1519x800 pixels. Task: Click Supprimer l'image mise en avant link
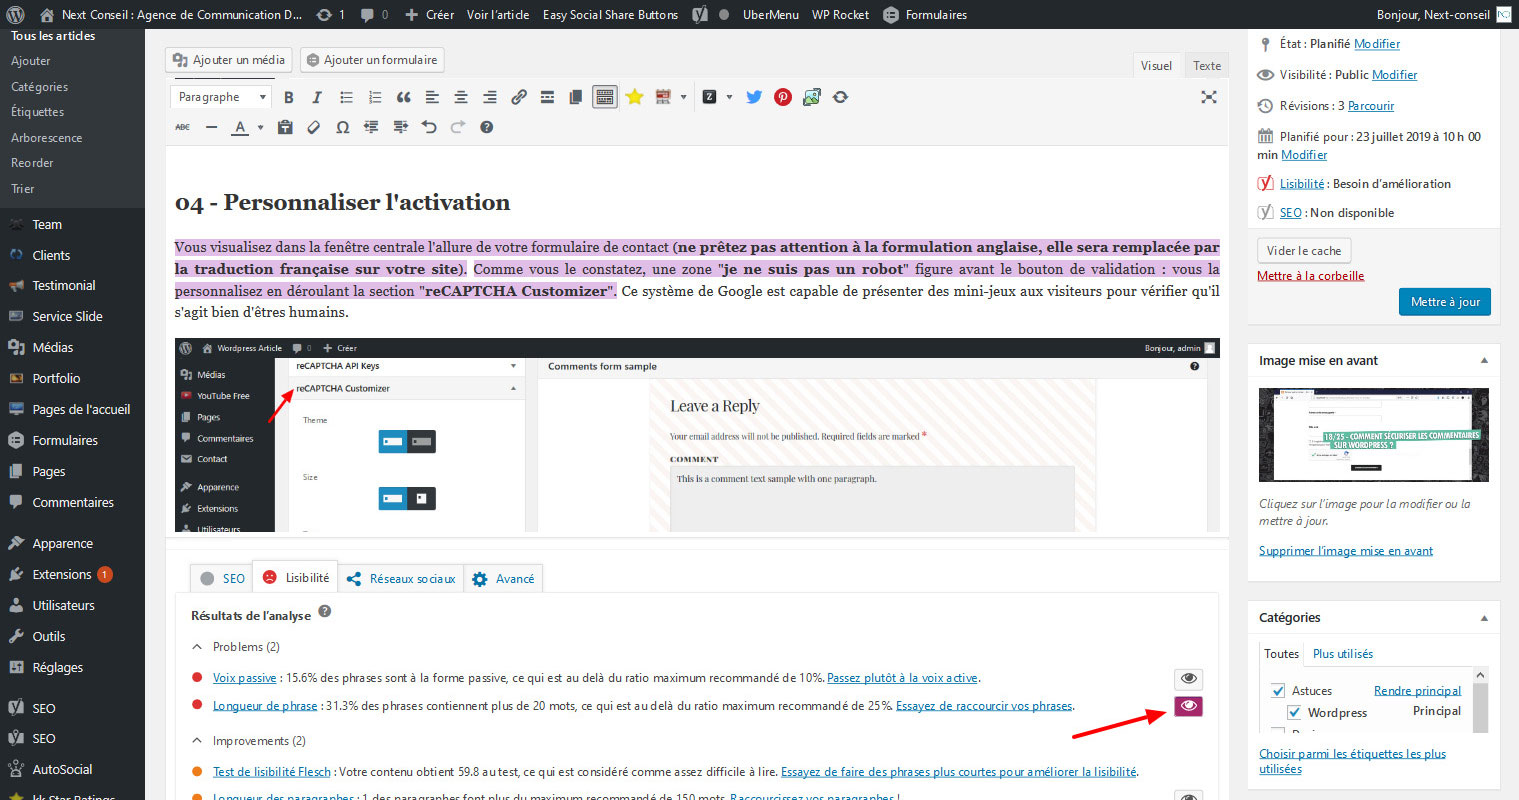pos(1345,551)
